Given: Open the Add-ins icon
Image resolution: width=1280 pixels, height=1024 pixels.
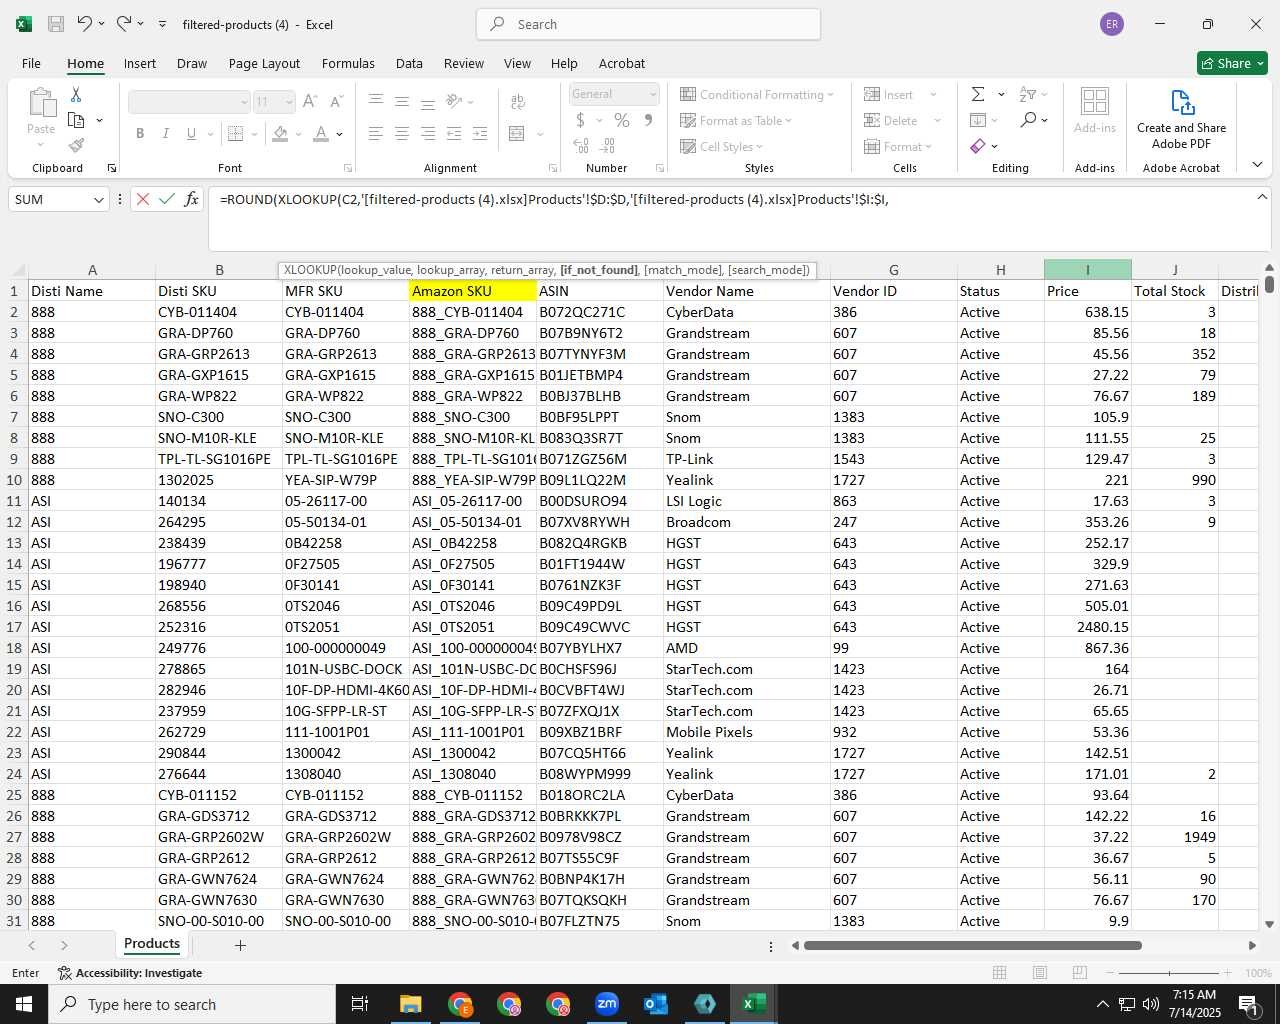Looking at the screenshot, I should coord(1095,101).
